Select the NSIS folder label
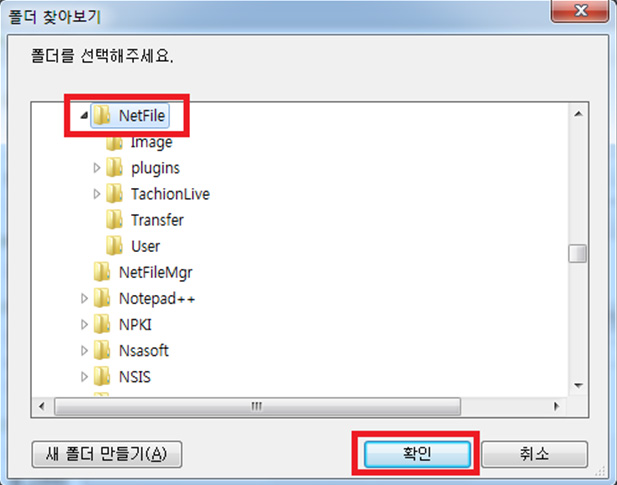The image size is (617, 485). coord(135,377)
